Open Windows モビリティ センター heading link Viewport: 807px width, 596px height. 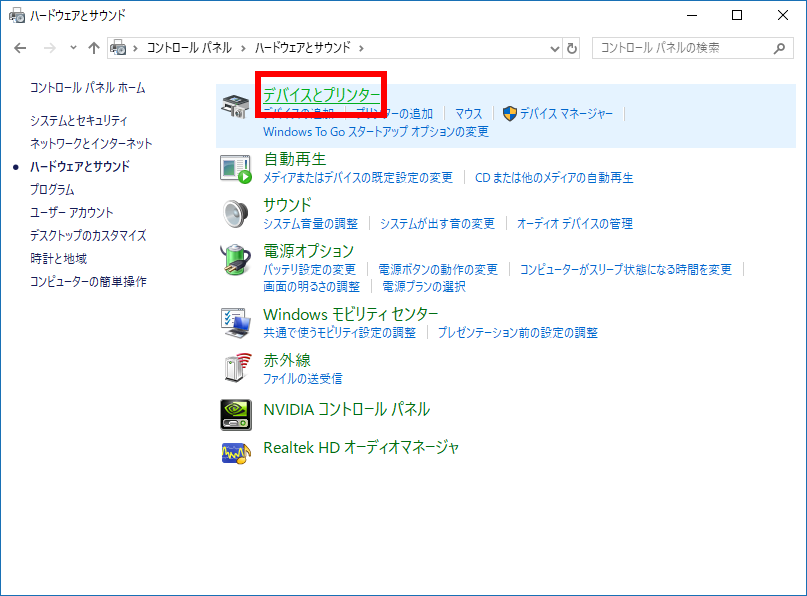(x=350, y=314)
